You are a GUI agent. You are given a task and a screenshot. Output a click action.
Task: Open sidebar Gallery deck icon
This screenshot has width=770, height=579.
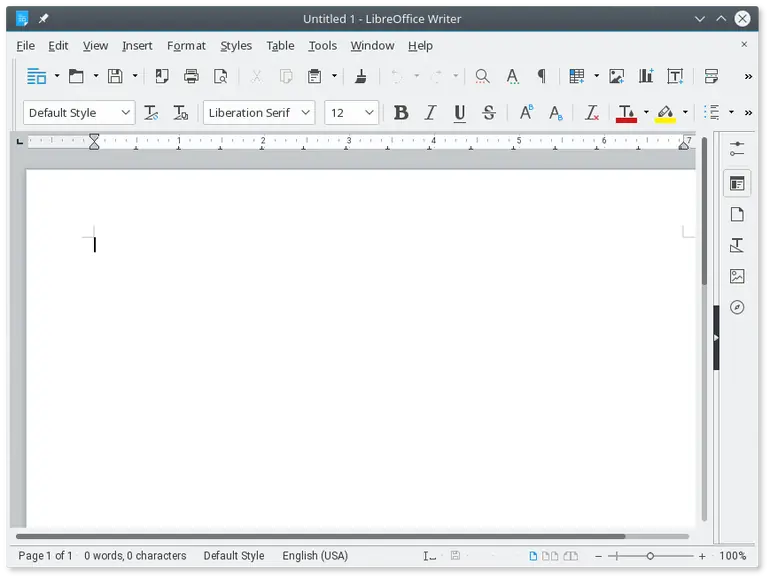737,276
